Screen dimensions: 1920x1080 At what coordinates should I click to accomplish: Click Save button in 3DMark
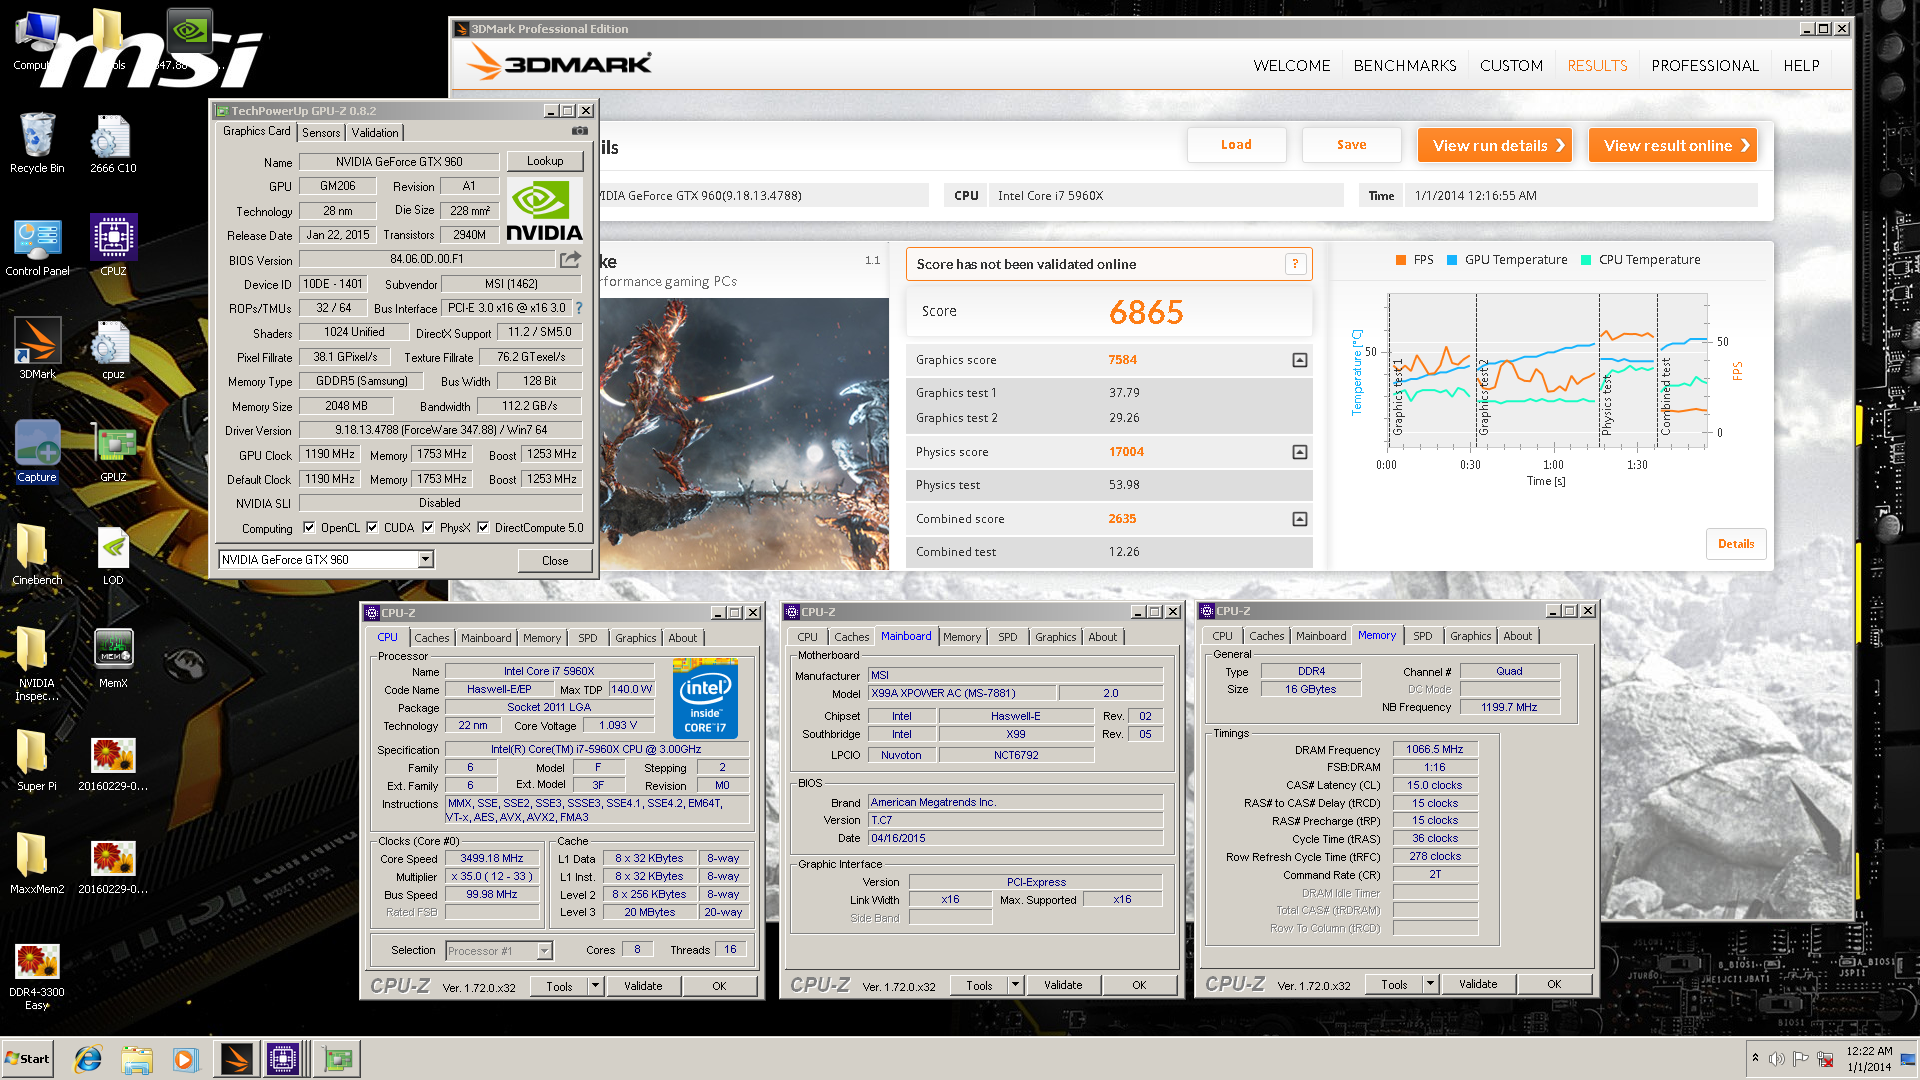click(1351, 145)
